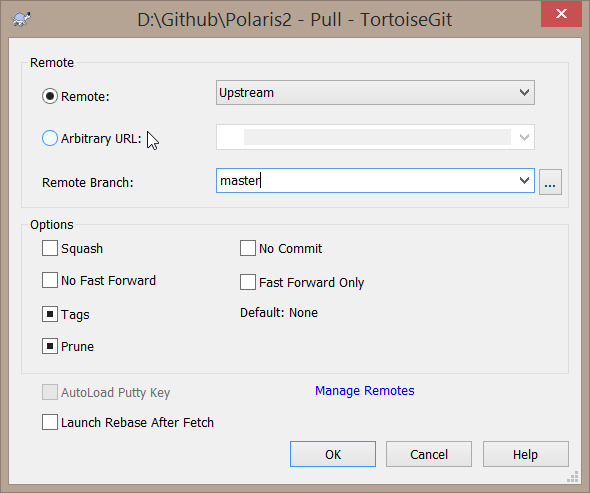
Task: Click the resize grip in dialog corner
Action: click(x=573, y=476)
